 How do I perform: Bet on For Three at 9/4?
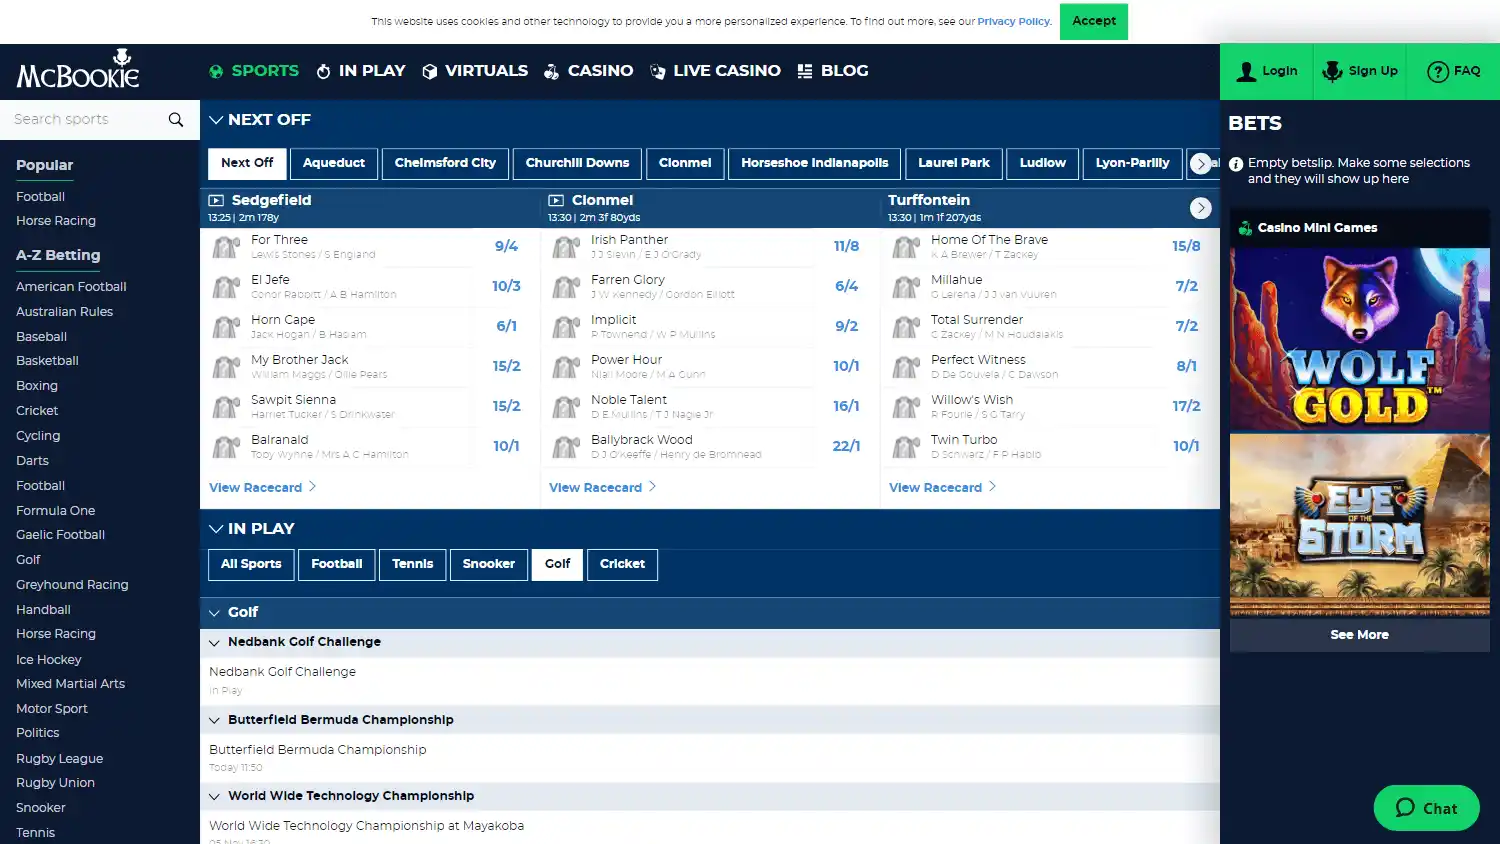507,247
